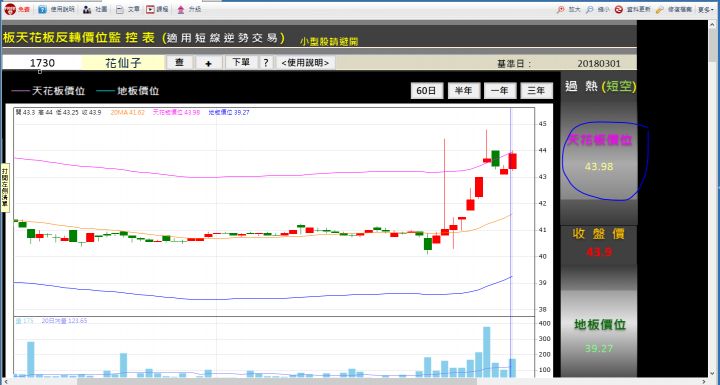The height and width of the screenshot is (385, 720).
Task: Click the horizontal scrollbar right arrow
Action: pos(705,381)
